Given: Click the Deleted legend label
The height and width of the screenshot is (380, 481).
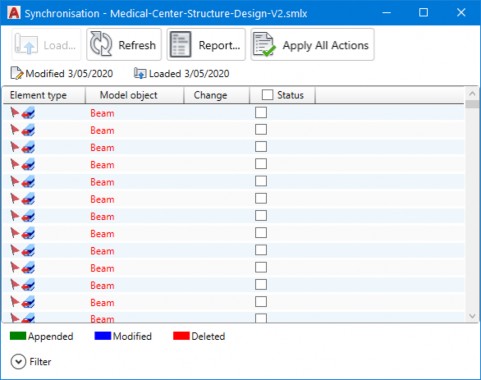Looking at the screenshot, I should pos(208,336).
